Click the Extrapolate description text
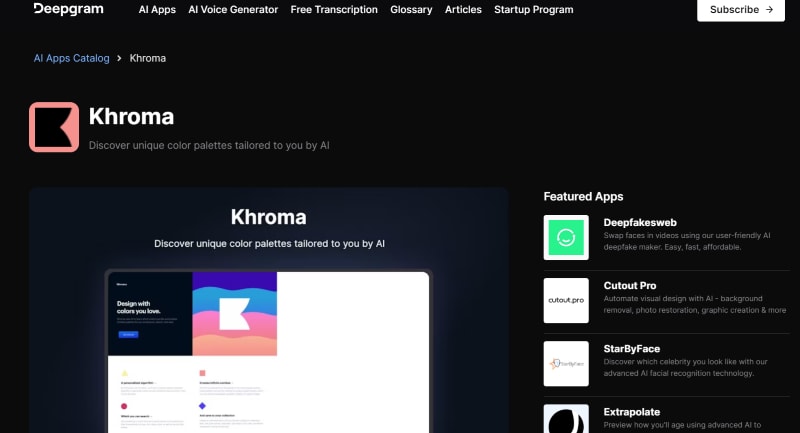This screenshot has height=433, width=800. point(682,425)
